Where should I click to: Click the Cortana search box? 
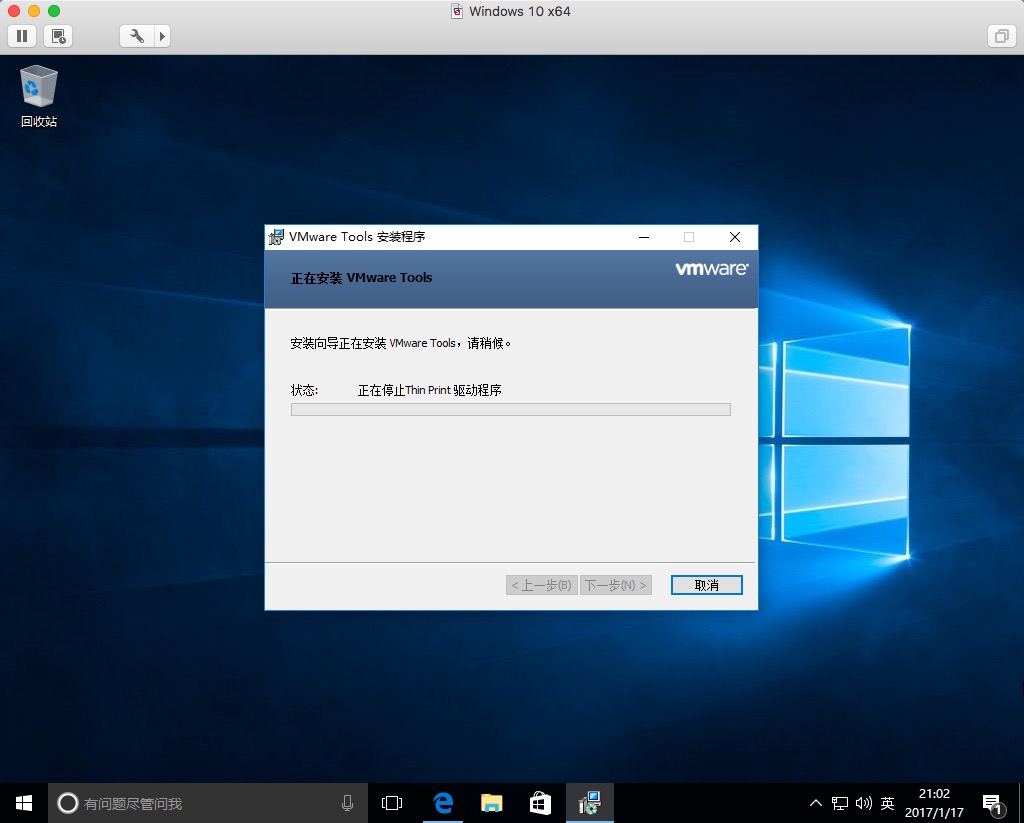[x=206, y=803]
